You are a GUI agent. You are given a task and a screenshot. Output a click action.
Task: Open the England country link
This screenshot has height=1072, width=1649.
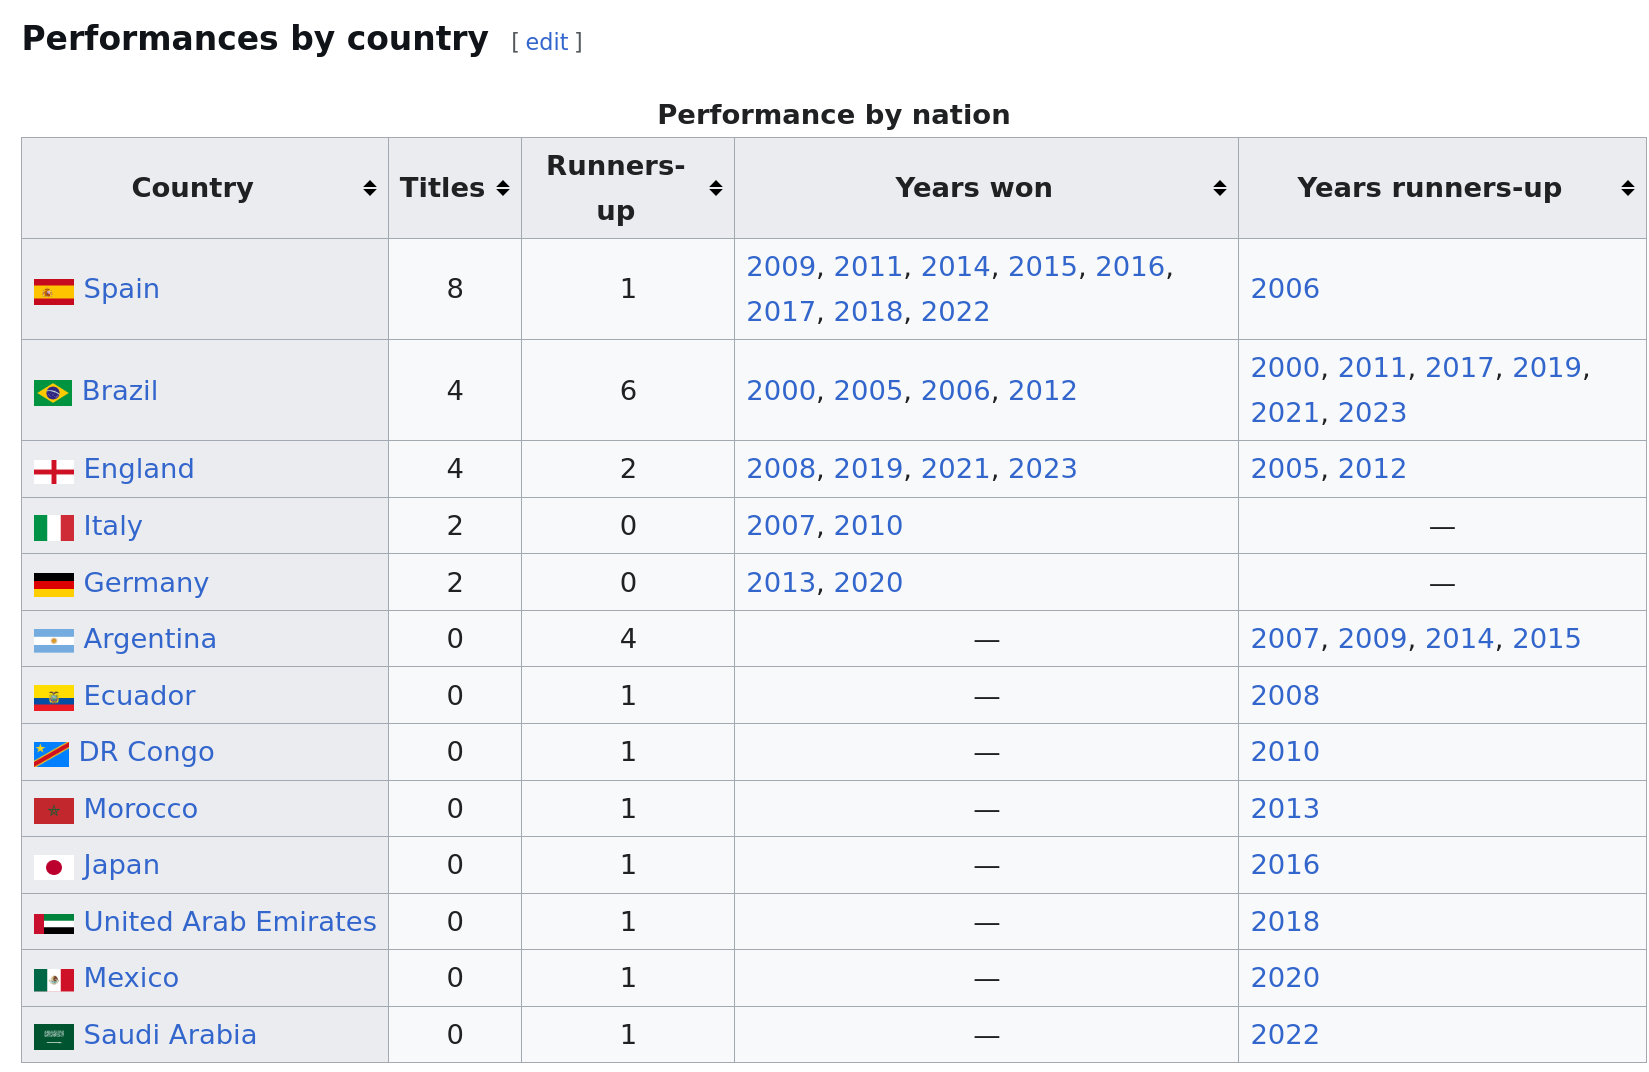pyautogui.click(x=139, y=469)
